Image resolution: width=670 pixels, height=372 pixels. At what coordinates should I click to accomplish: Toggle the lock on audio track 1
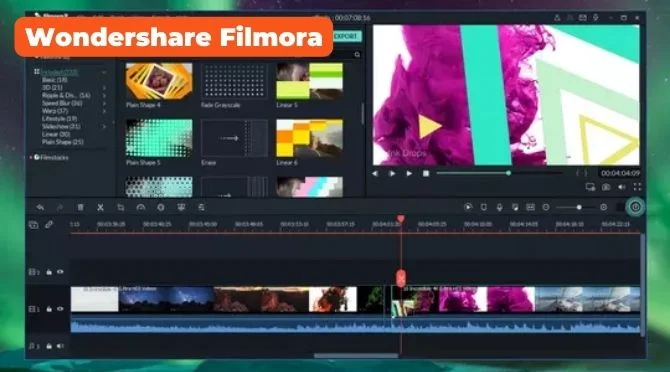click(49, 346)
